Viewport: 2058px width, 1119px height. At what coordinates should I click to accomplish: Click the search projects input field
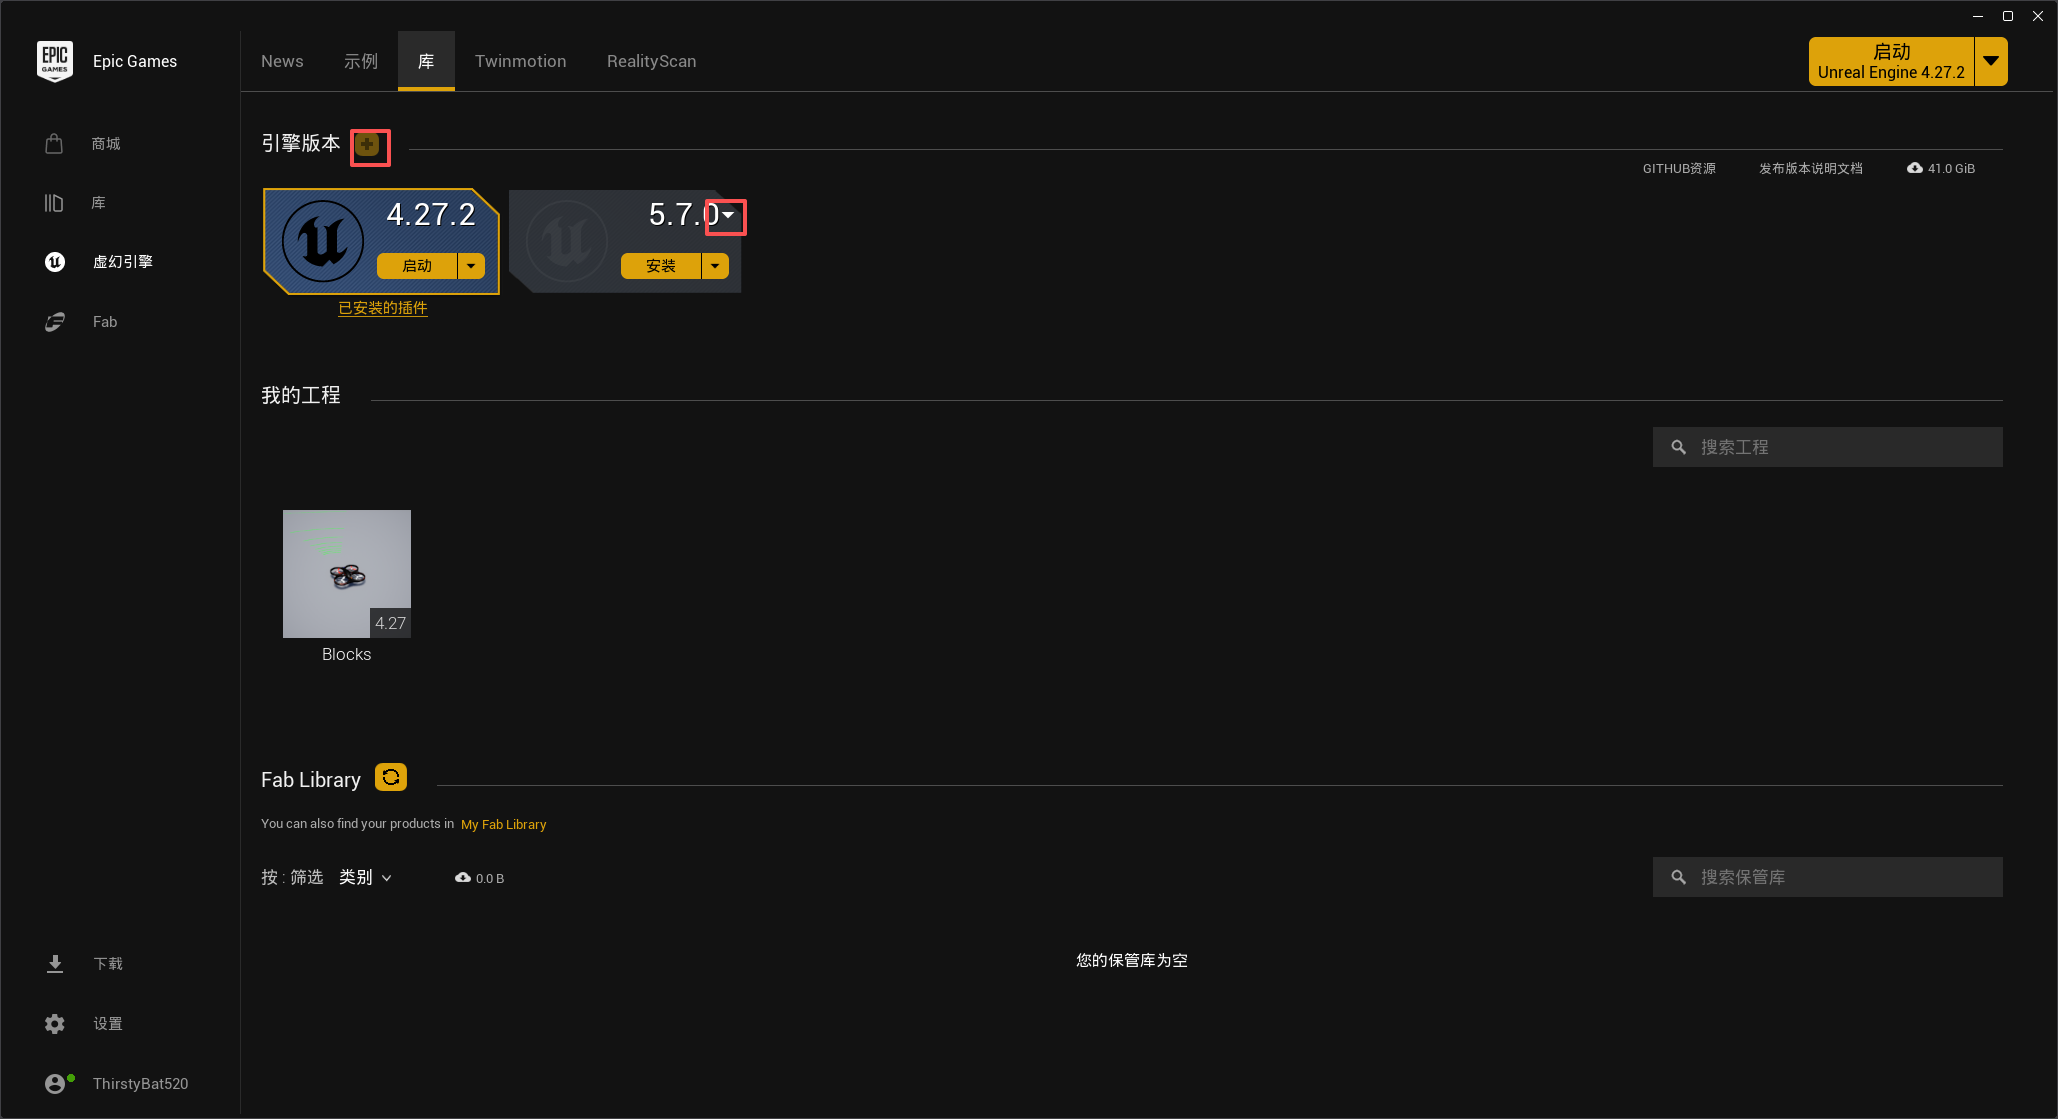(x=1840, y=447)
